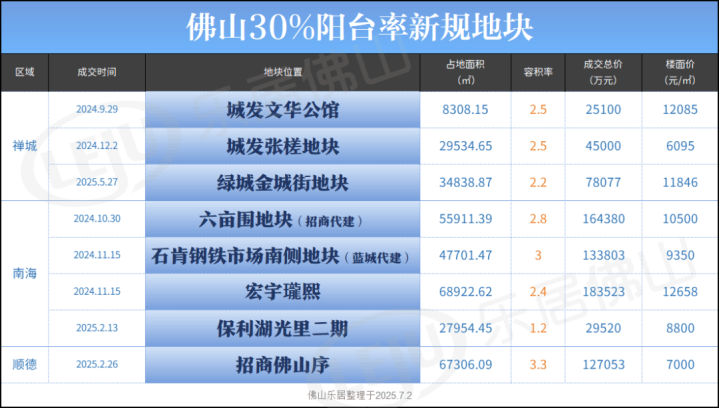Click the floor price 9350
Screen dimensions: 719x408
click(x=680, y=255)
